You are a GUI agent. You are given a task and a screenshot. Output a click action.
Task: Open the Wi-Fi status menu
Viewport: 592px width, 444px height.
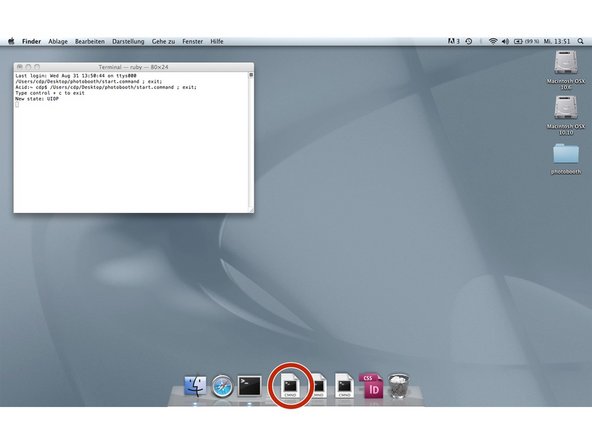click(x=493, y=41)
